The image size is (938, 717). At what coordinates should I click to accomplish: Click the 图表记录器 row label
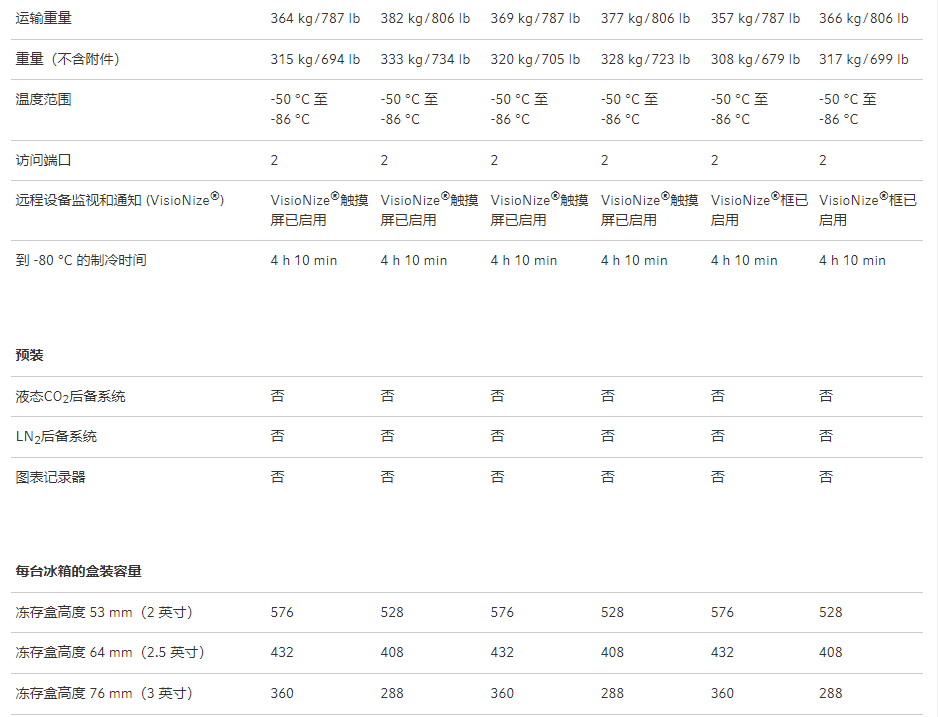(x=51, y=477)
